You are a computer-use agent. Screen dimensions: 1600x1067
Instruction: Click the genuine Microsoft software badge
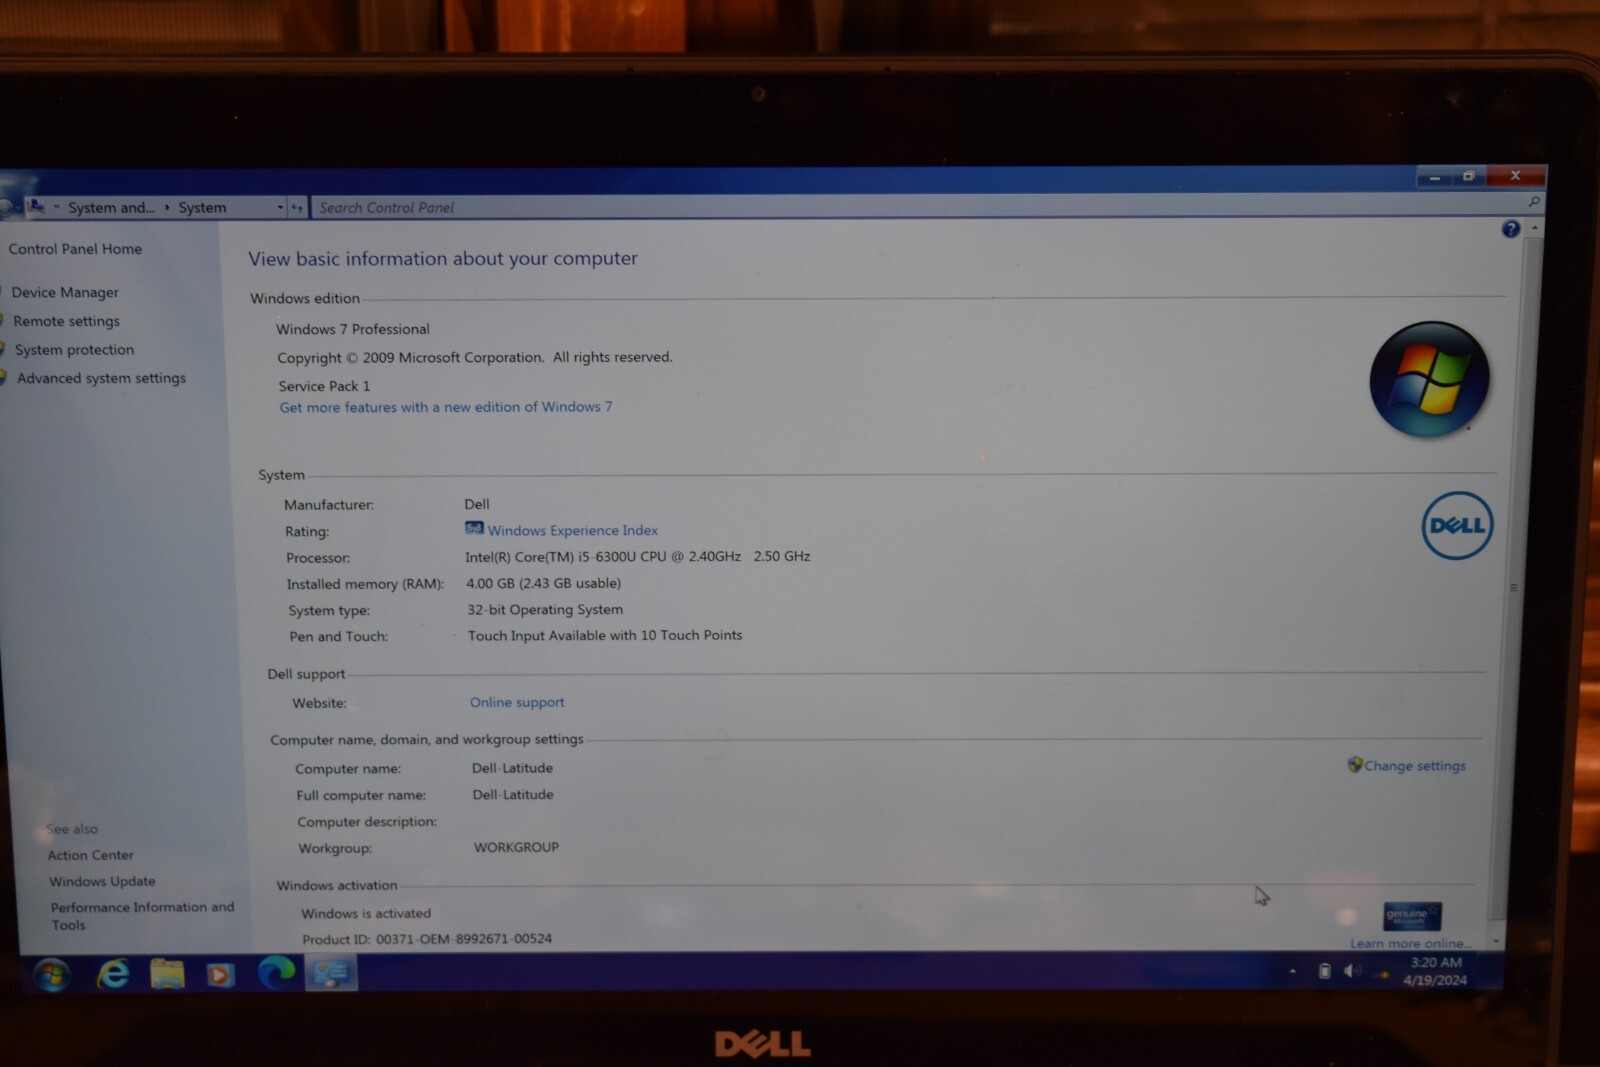[1412, 915]
